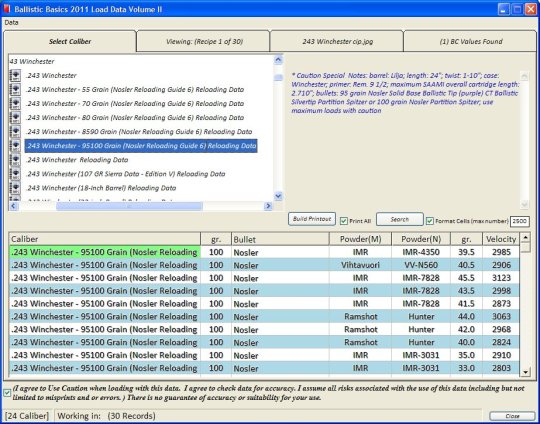
Task: Select '.243 Winchester (18-inch Barrel)' entry
Action: pyautogui.click(x=101, y=188)
